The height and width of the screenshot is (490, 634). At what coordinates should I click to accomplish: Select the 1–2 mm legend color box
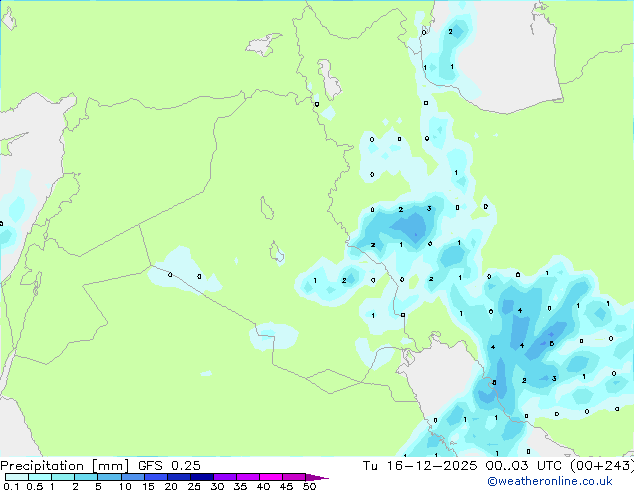(63, 477)
